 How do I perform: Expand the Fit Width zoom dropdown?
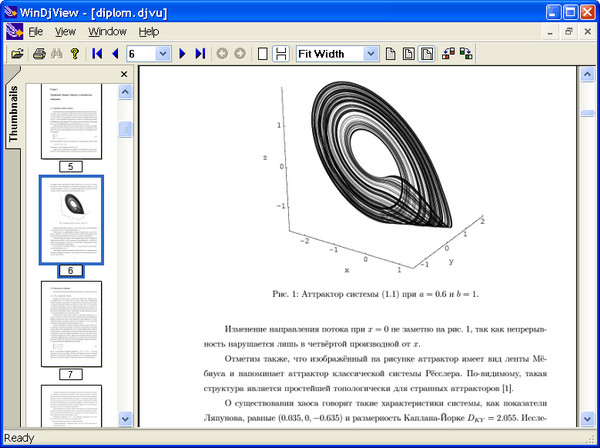click(371, 53)
